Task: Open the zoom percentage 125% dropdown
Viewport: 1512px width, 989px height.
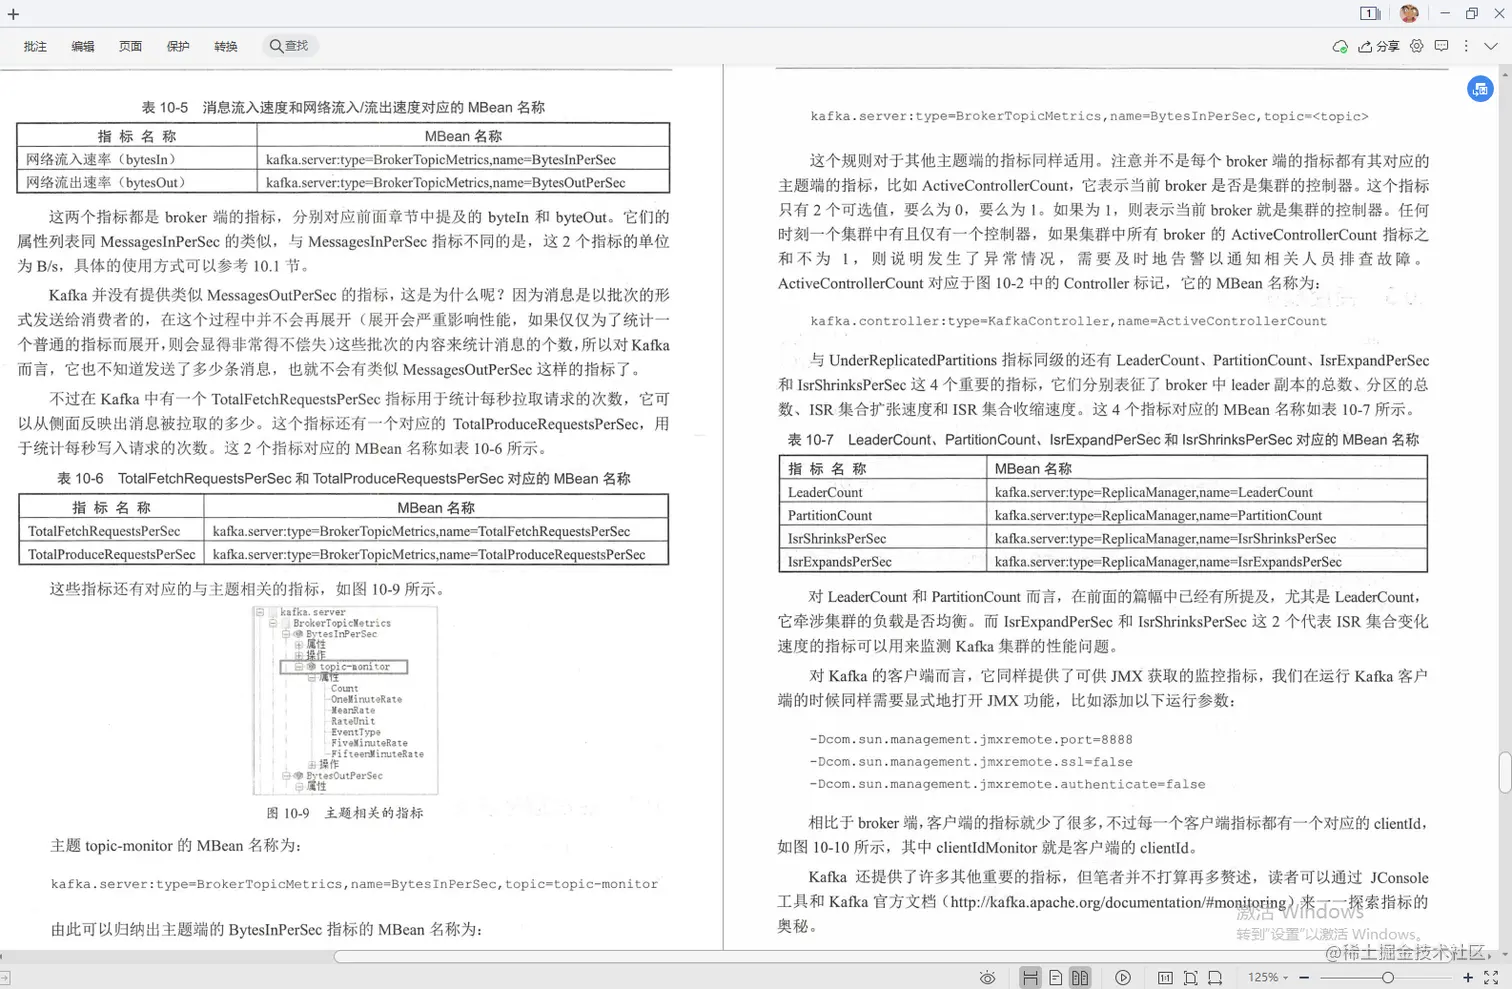Action: coord(1266,977)
